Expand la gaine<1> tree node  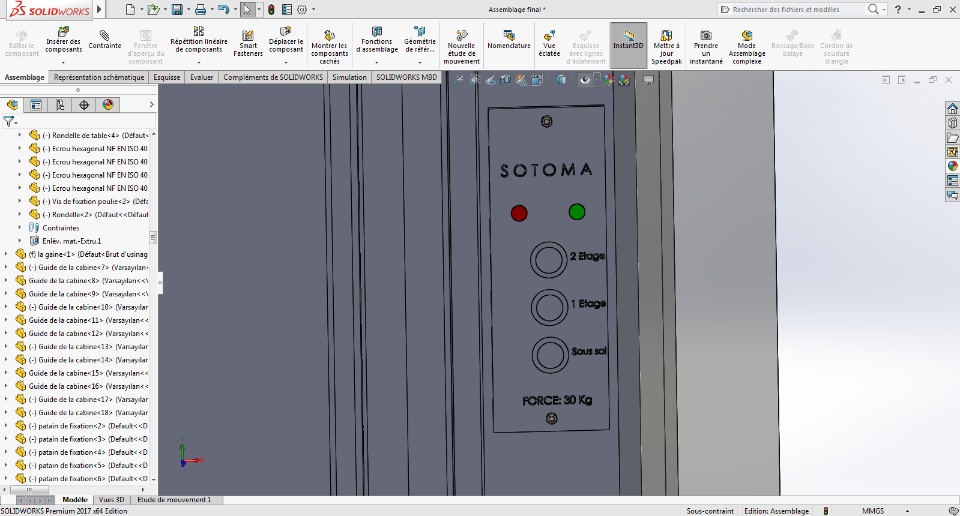6,254
